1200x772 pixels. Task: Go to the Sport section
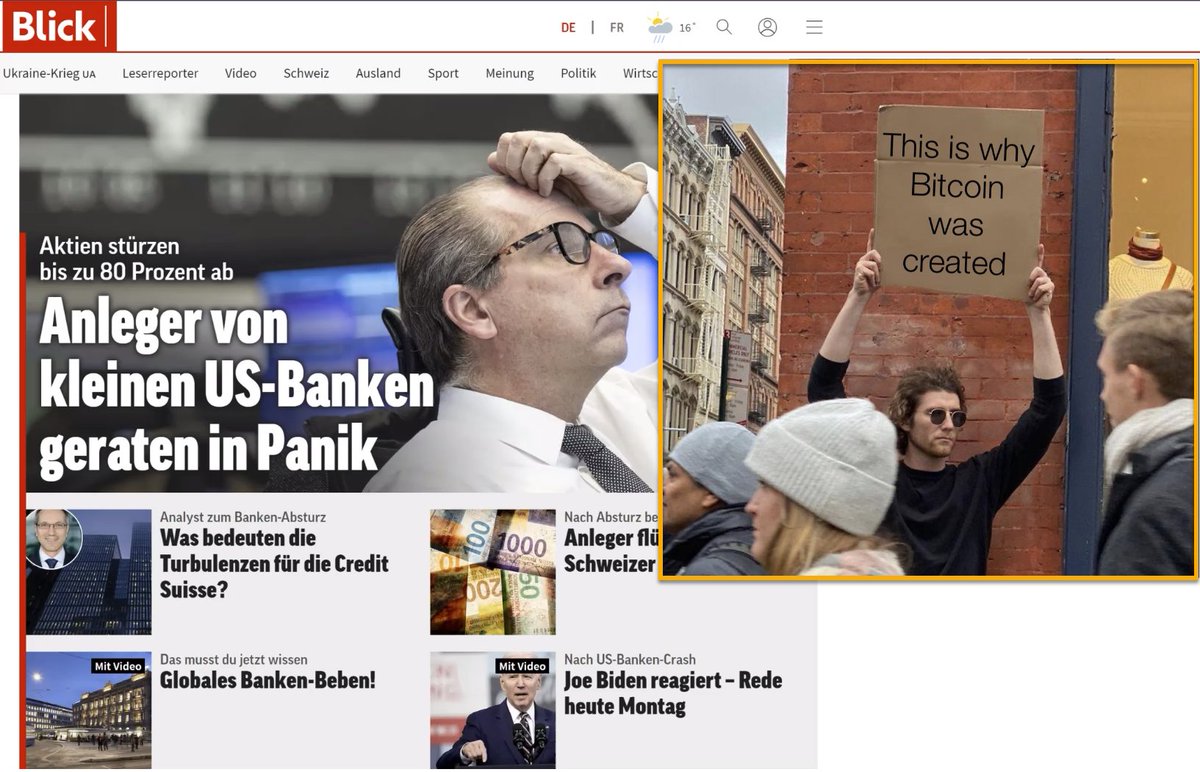443,73
